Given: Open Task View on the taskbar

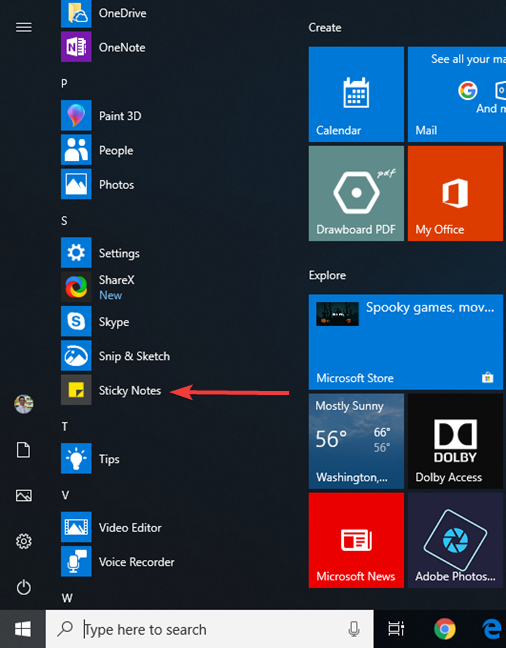Looking at the screenshot, I should (396, 629).
